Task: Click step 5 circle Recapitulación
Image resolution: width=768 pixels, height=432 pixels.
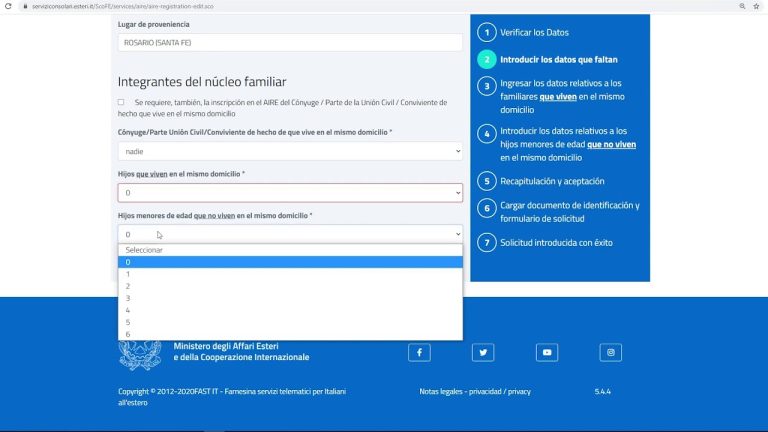Action: 486,181
